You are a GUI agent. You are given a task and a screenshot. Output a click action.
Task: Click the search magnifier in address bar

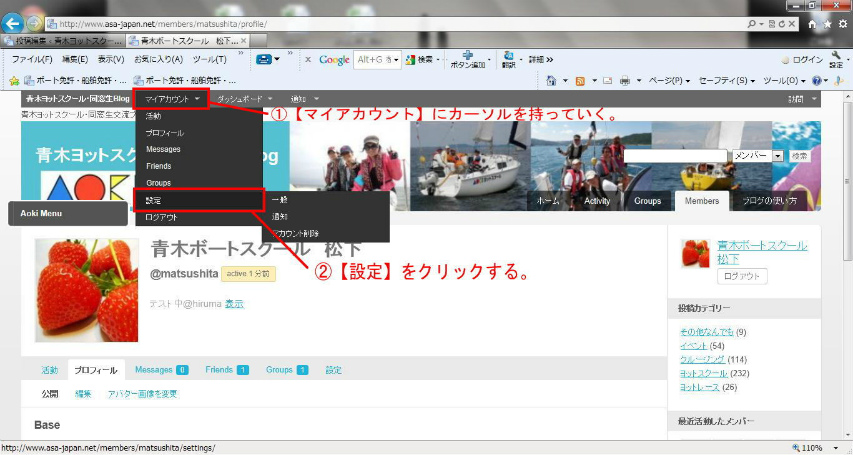click(x=751, y=24)
